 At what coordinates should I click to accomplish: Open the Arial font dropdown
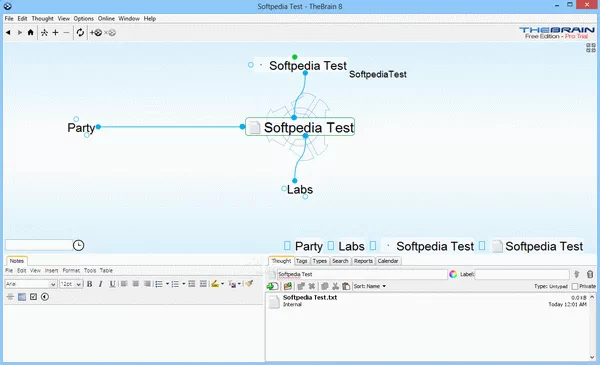31,284
